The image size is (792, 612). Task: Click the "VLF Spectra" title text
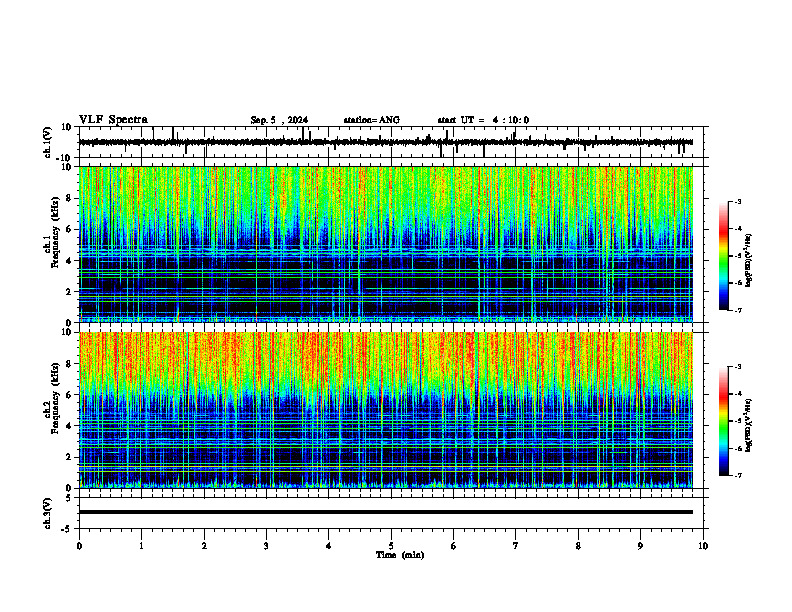[113, 120]
